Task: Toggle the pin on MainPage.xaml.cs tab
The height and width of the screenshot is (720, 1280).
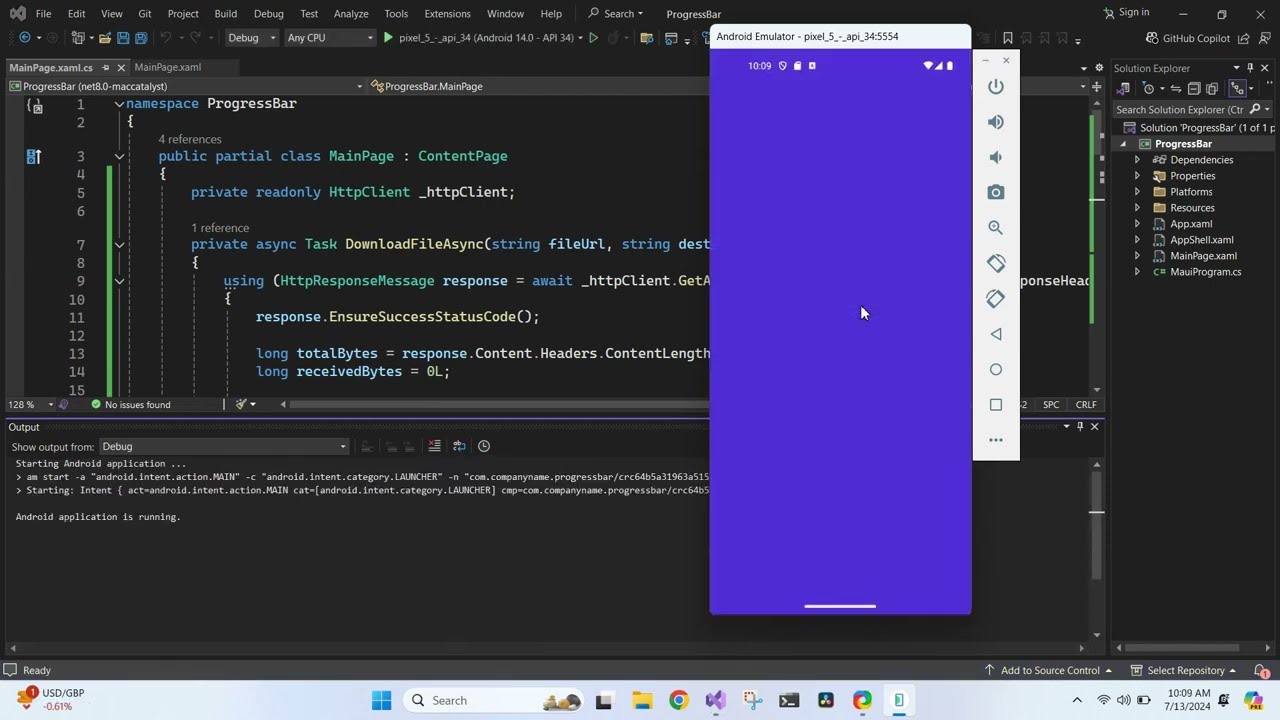Action: (x=104, y=68)
